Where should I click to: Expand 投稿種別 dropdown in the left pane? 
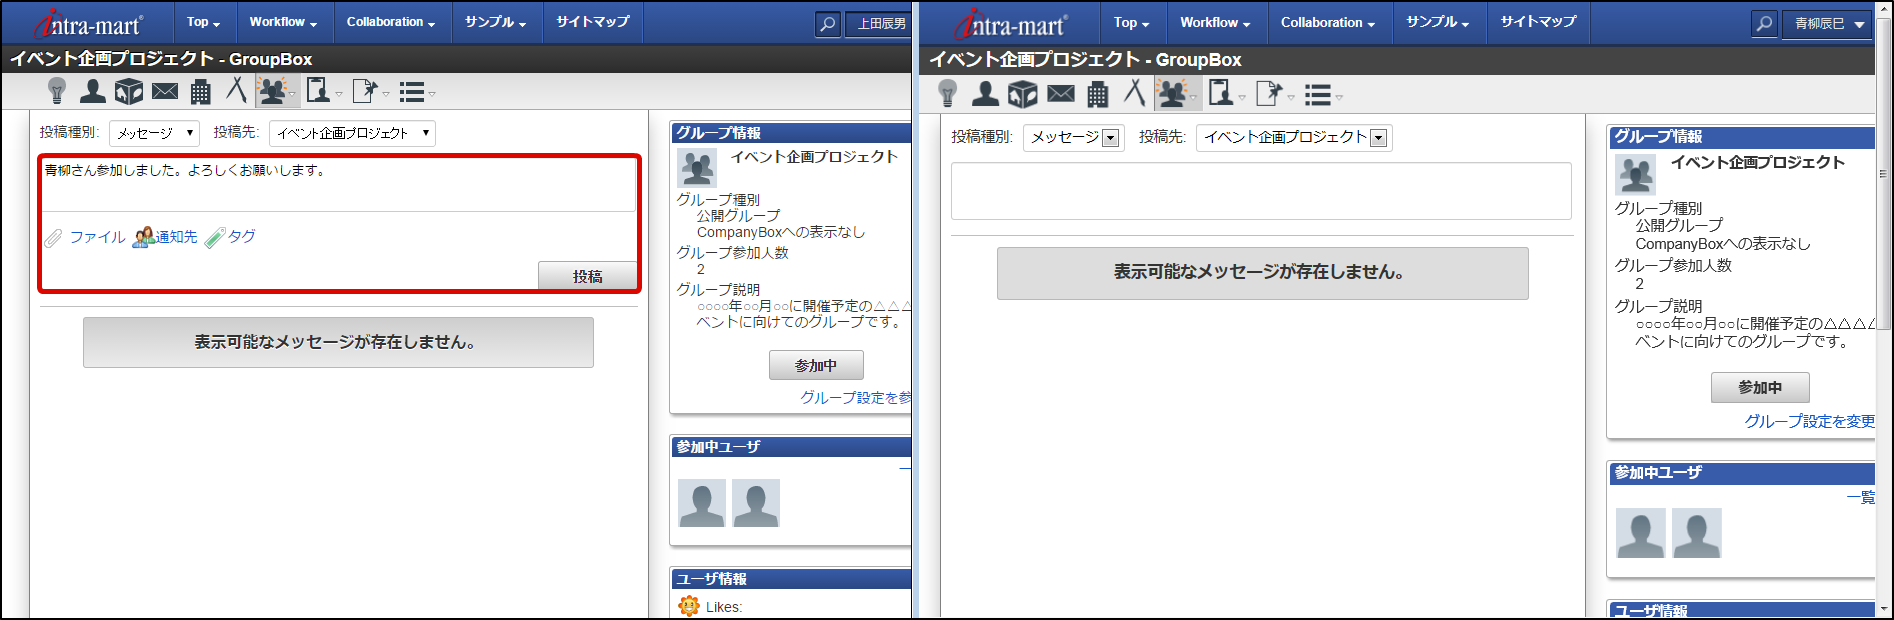[x=154, y=133]
